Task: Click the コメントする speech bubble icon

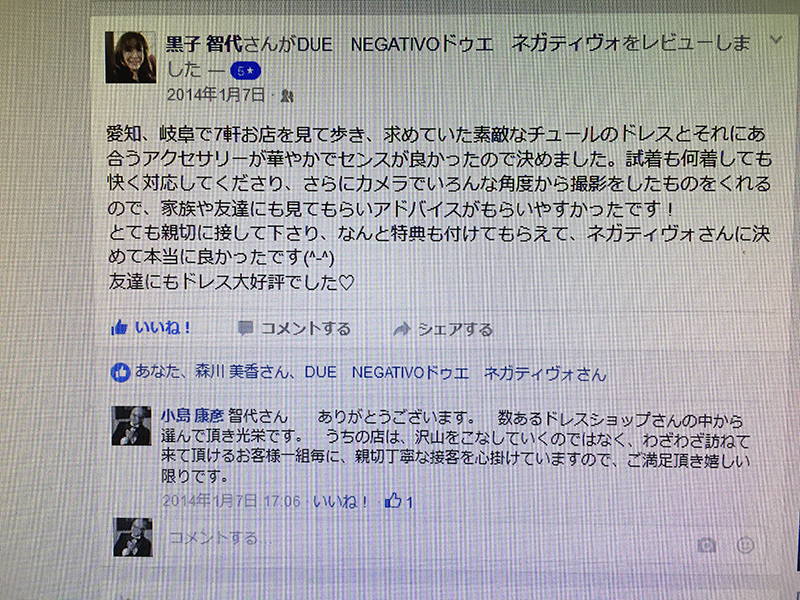Action: tap(245, 329)
